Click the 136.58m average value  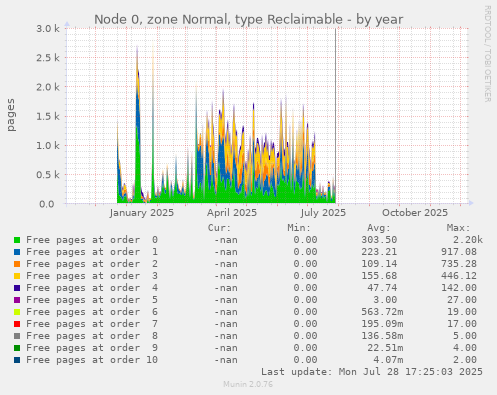click(382, 336)
